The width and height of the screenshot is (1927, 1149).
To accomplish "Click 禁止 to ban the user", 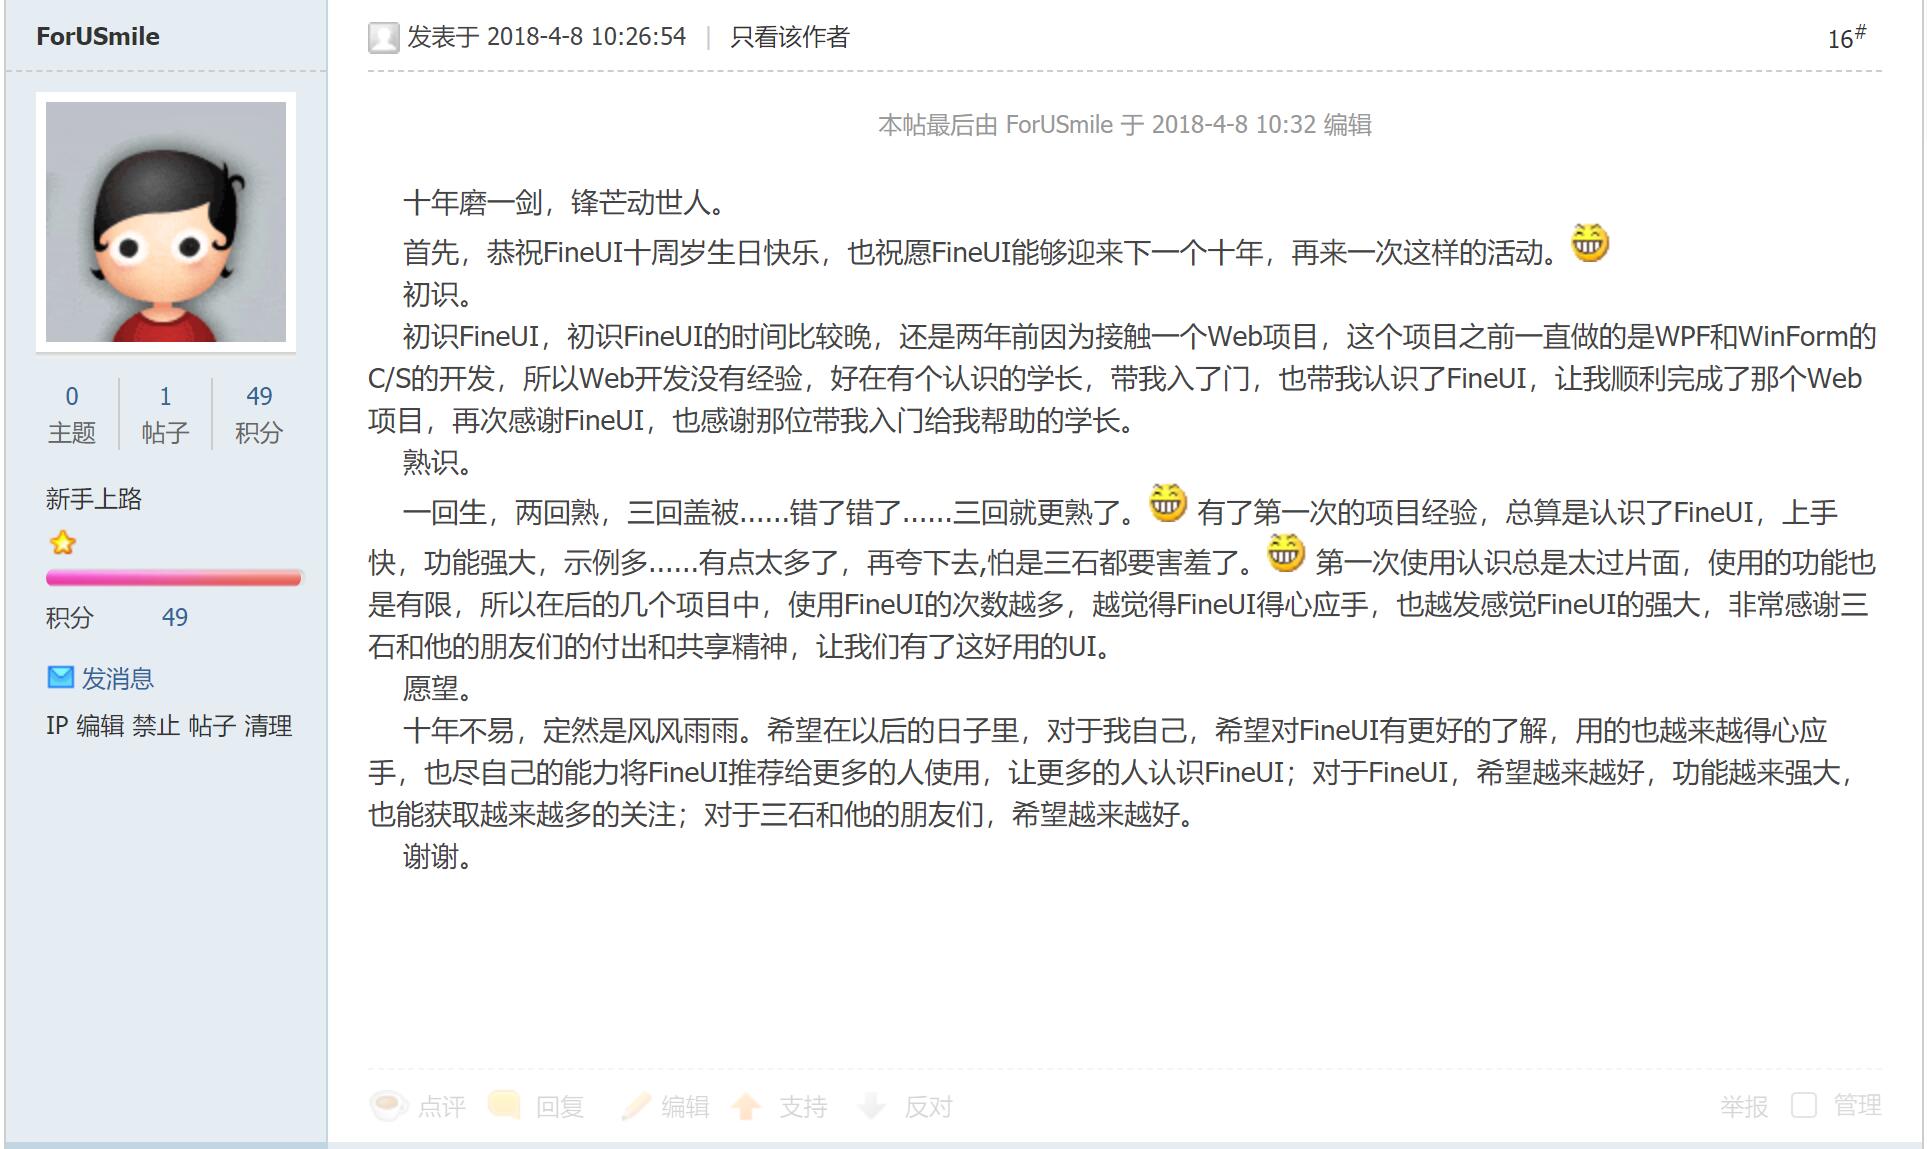I will [156, 726].
